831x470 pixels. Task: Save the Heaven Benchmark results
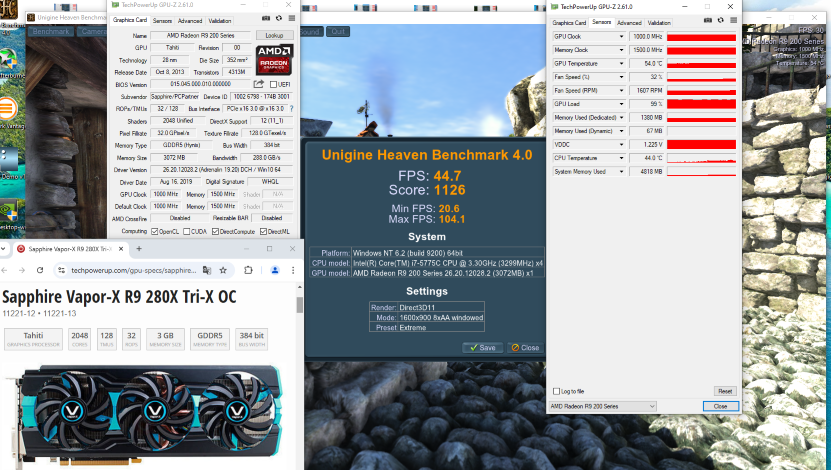pyautogui.click(x=482, y=348)
